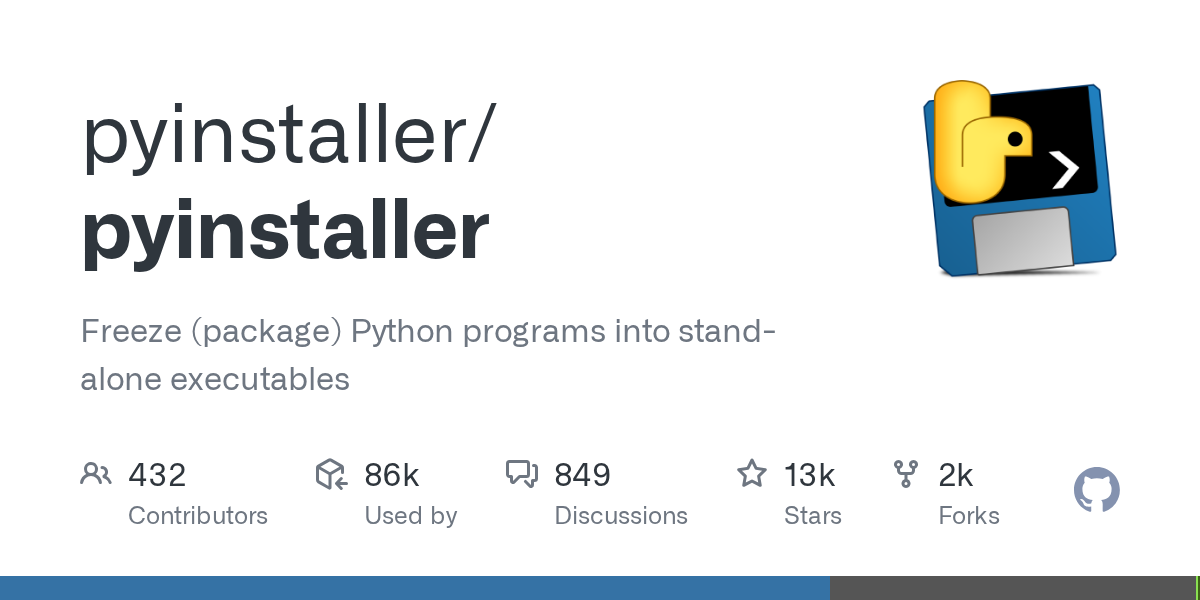Select the Contributors label

point(198,516)
